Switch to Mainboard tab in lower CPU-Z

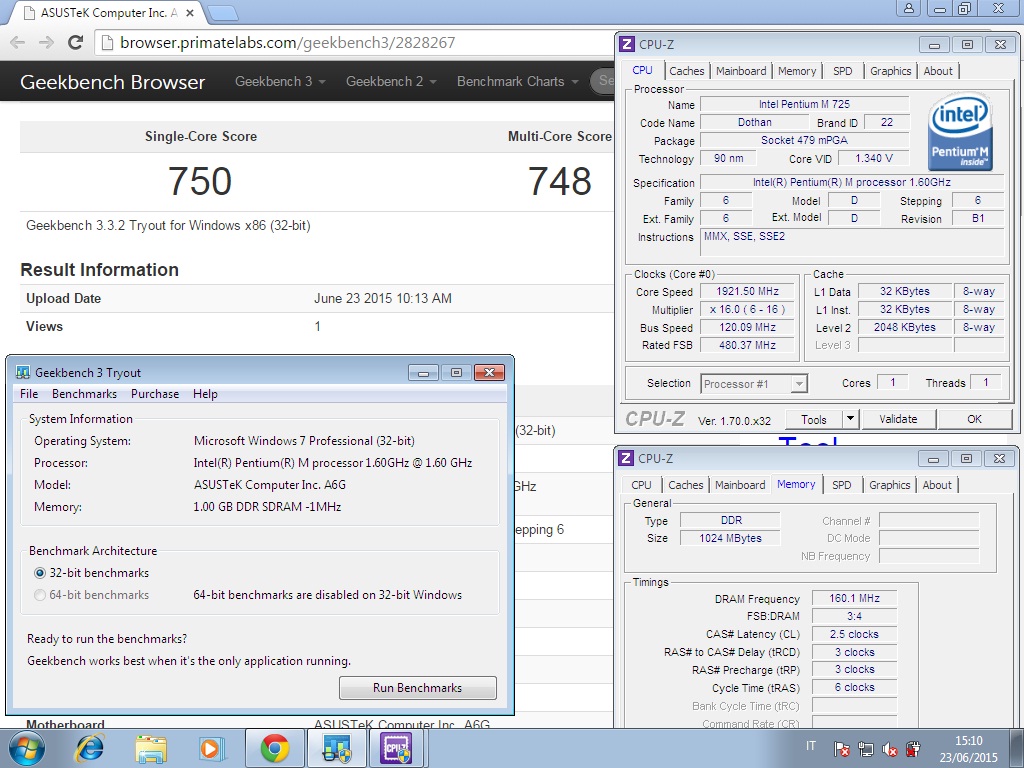[x=740, y=485]
